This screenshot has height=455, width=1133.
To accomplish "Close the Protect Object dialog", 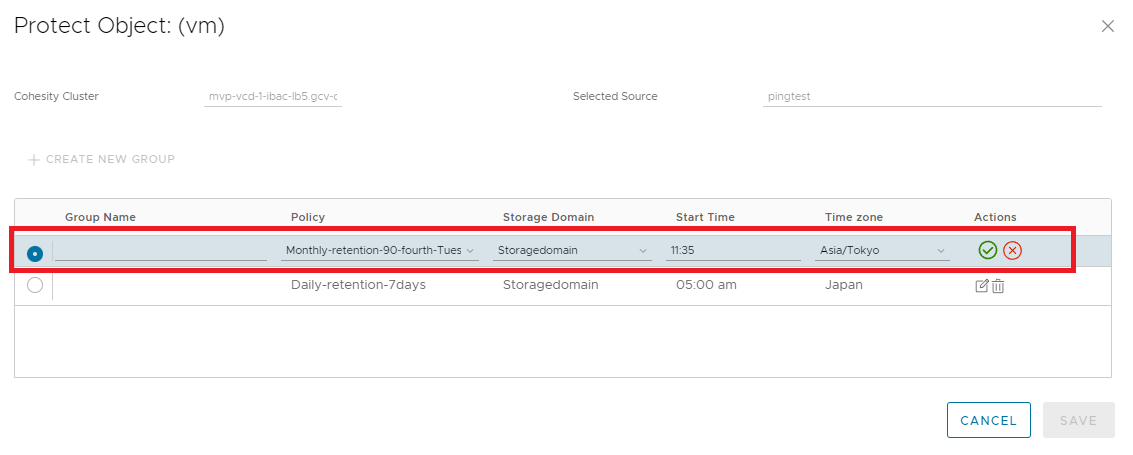I will (1107, 26).
